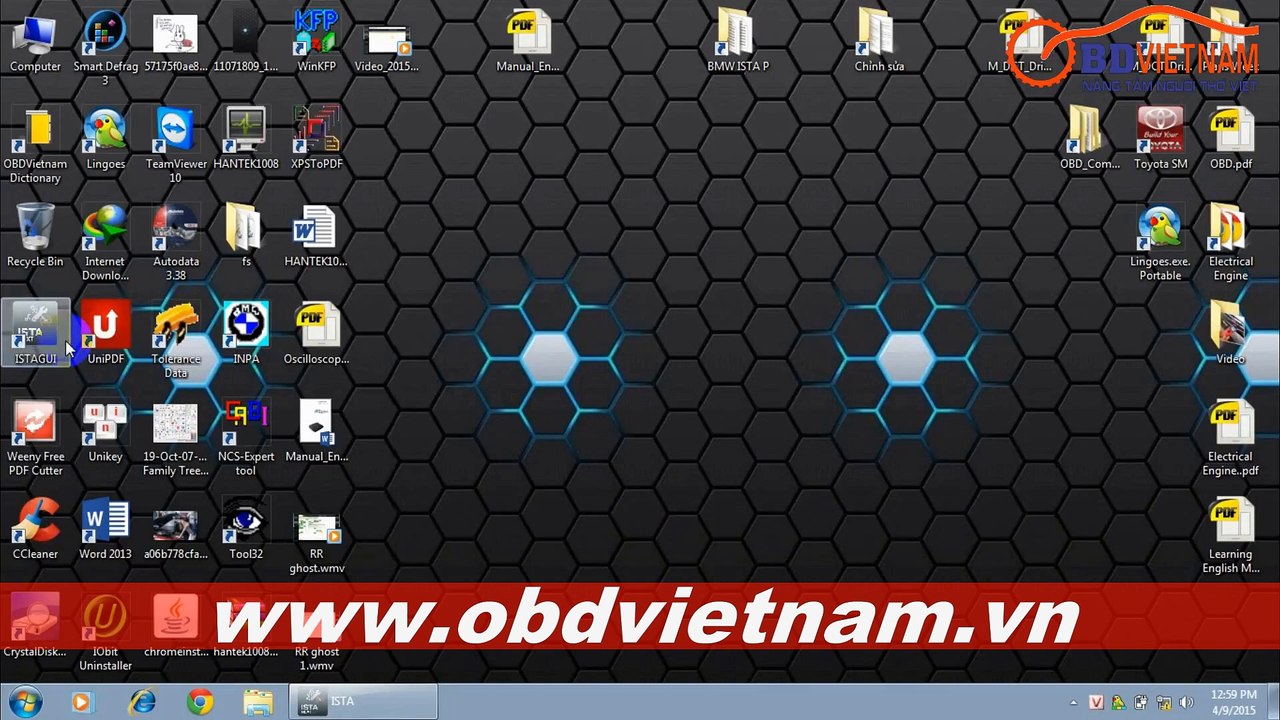Screen dimensions: 1280x720
Task: Select the OBD_Com... folder
Action: [x=1090, y=138]
